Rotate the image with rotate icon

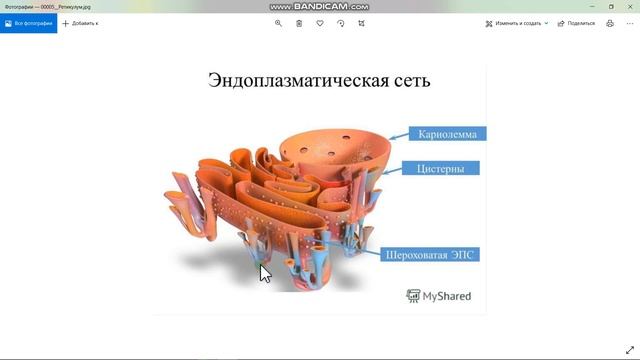341,23
